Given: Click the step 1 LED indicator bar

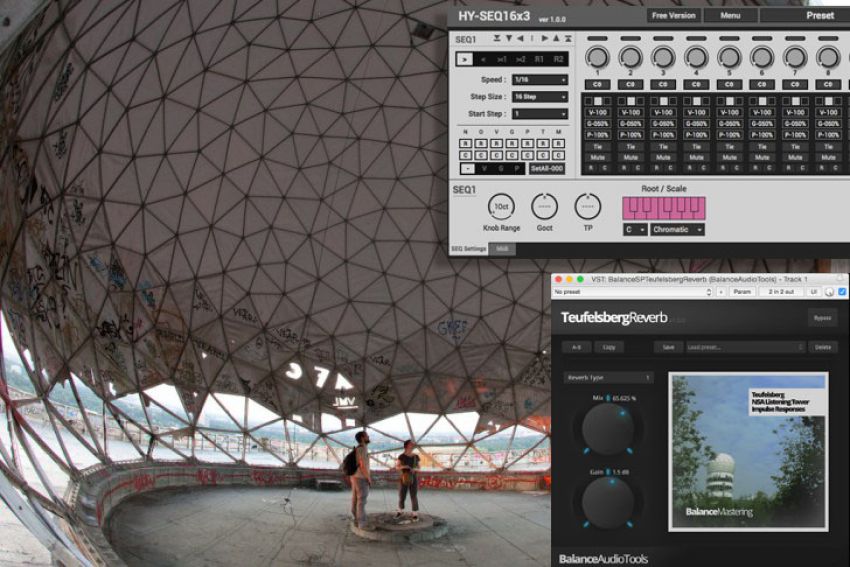Looking at the screenshot, I should tap(597, 38).
